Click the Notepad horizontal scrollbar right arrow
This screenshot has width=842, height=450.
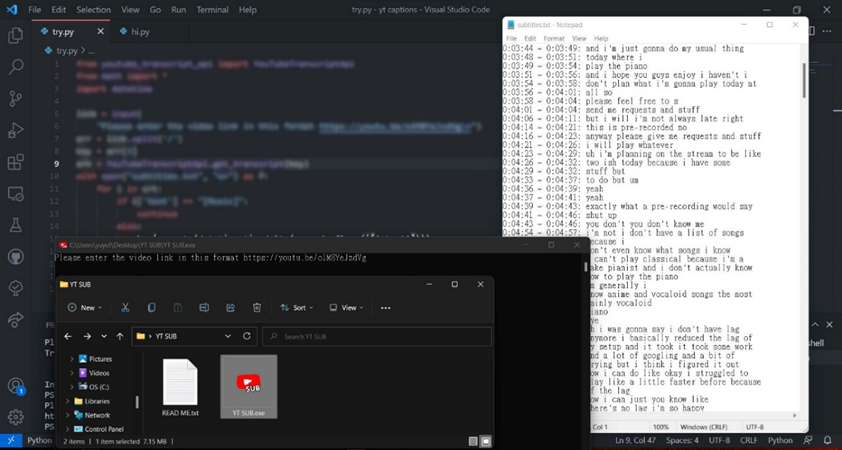tap(795, 415)
